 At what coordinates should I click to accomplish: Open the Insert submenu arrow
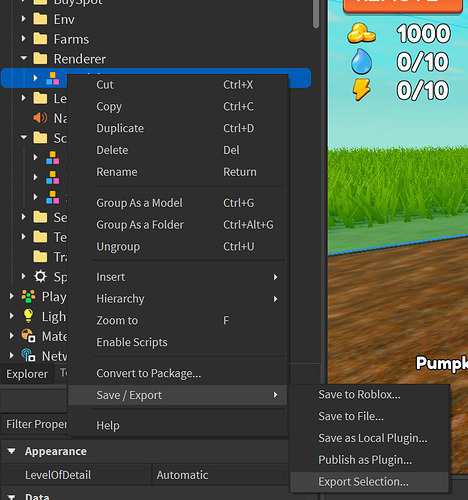click(x=275, y=277)
